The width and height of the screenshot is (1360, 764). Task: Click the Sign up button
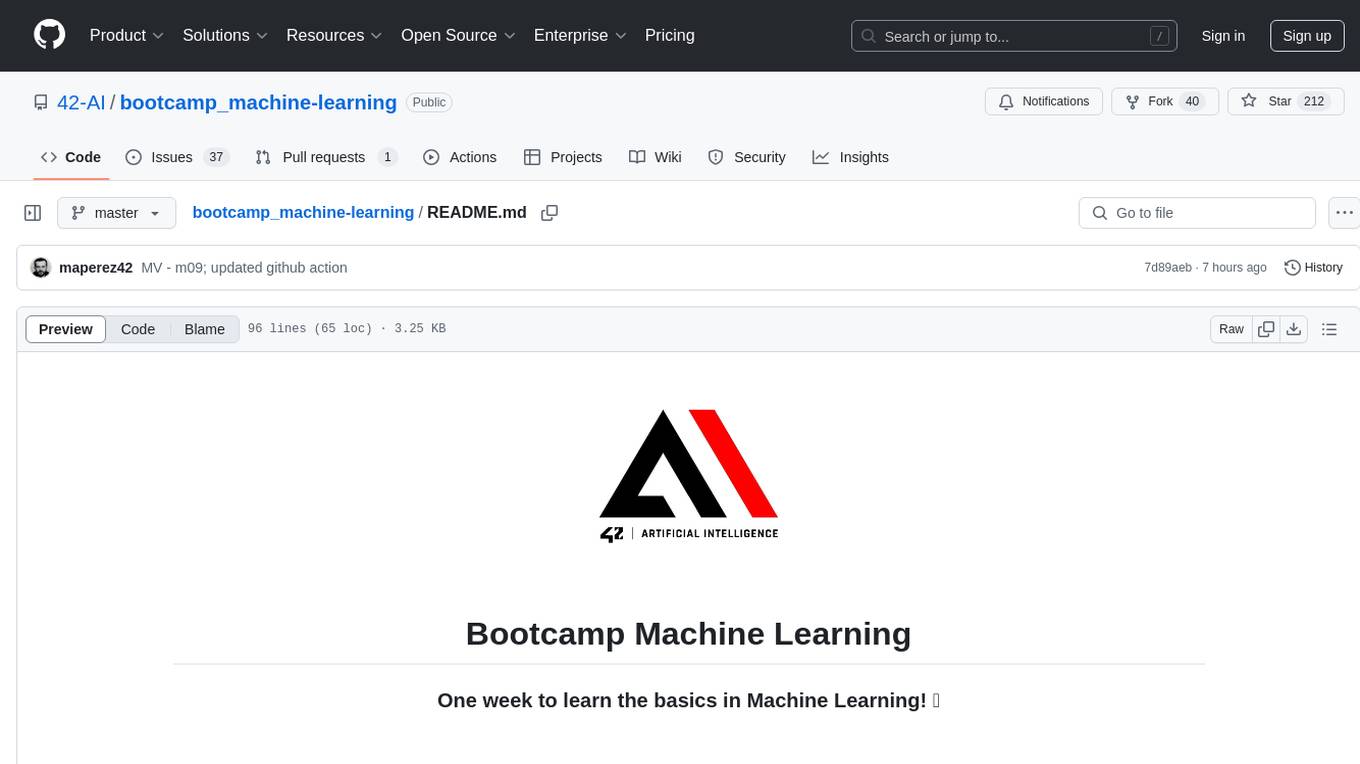tap(1307, 36)
